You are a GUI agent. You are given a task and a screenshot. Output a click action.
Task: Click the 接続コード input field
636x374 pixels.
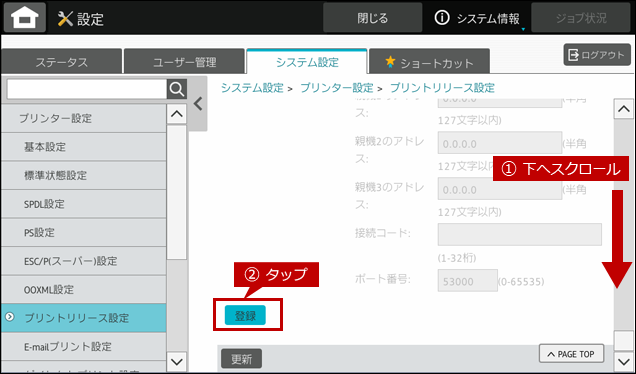(x=520, y=234)
